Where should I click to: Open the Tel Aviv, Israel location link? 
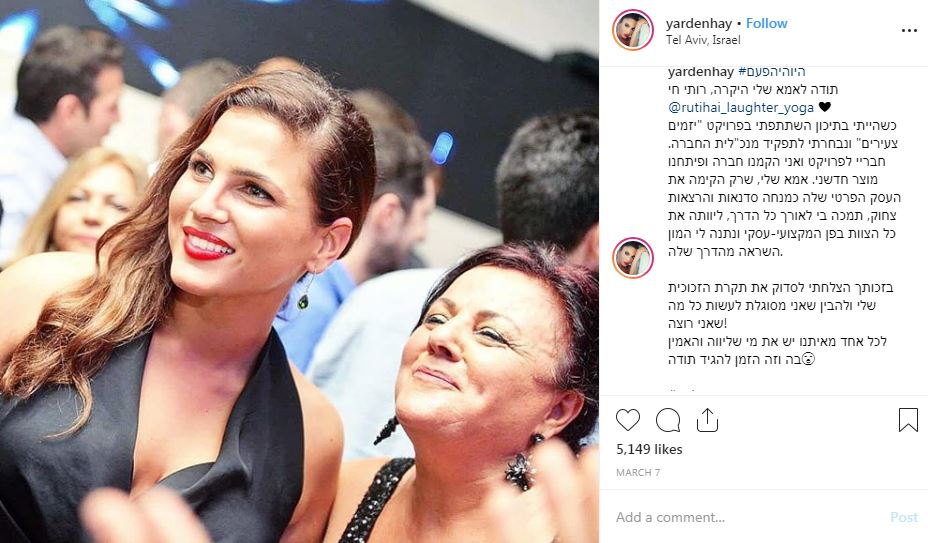pyautogui.click(x=703, y=40)
